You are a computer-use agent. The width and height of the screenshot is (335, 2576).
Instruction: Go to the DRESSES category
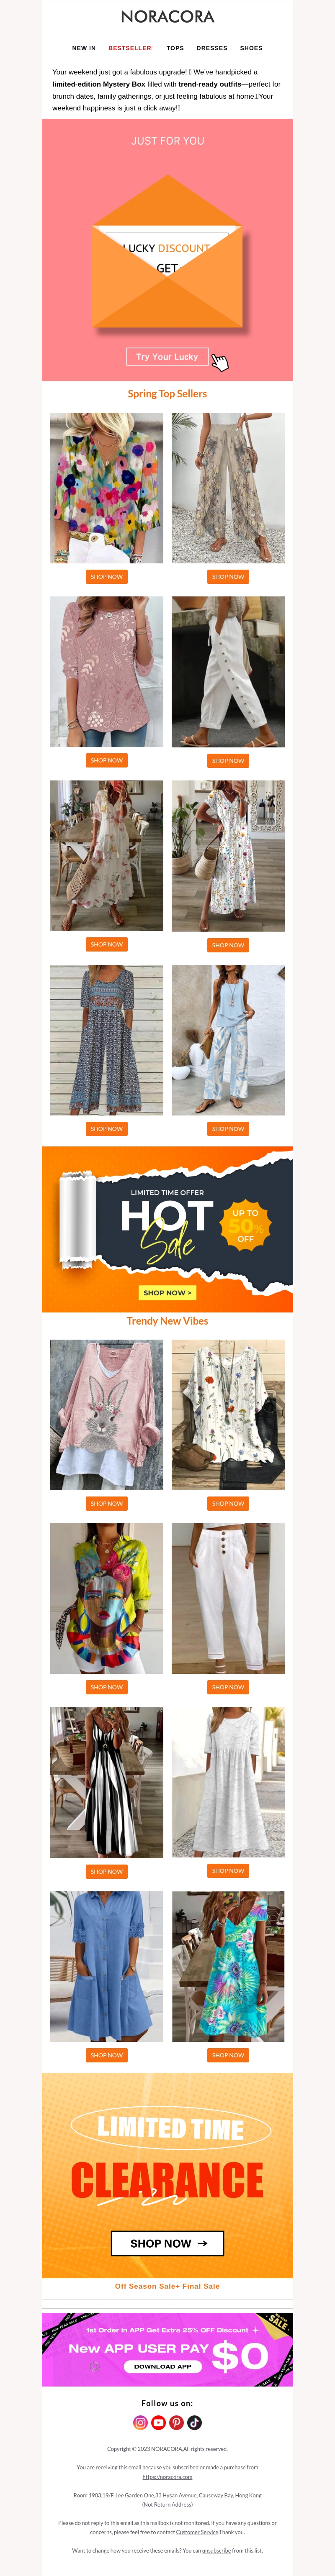212,48
